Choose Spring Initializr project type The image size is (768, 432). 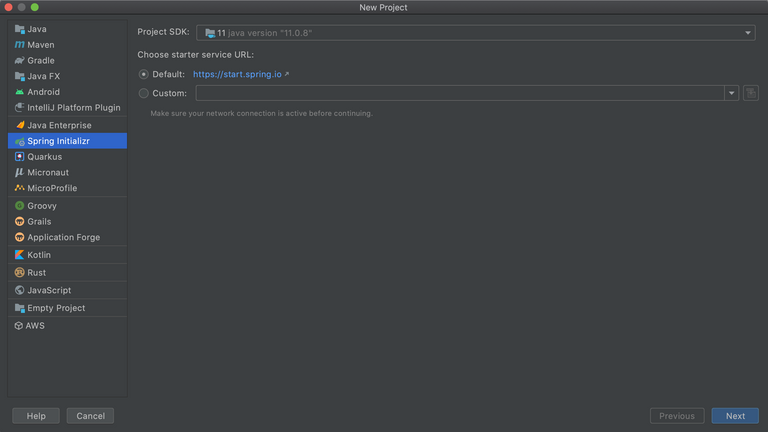pyautogui.click(x=68, y=141)
